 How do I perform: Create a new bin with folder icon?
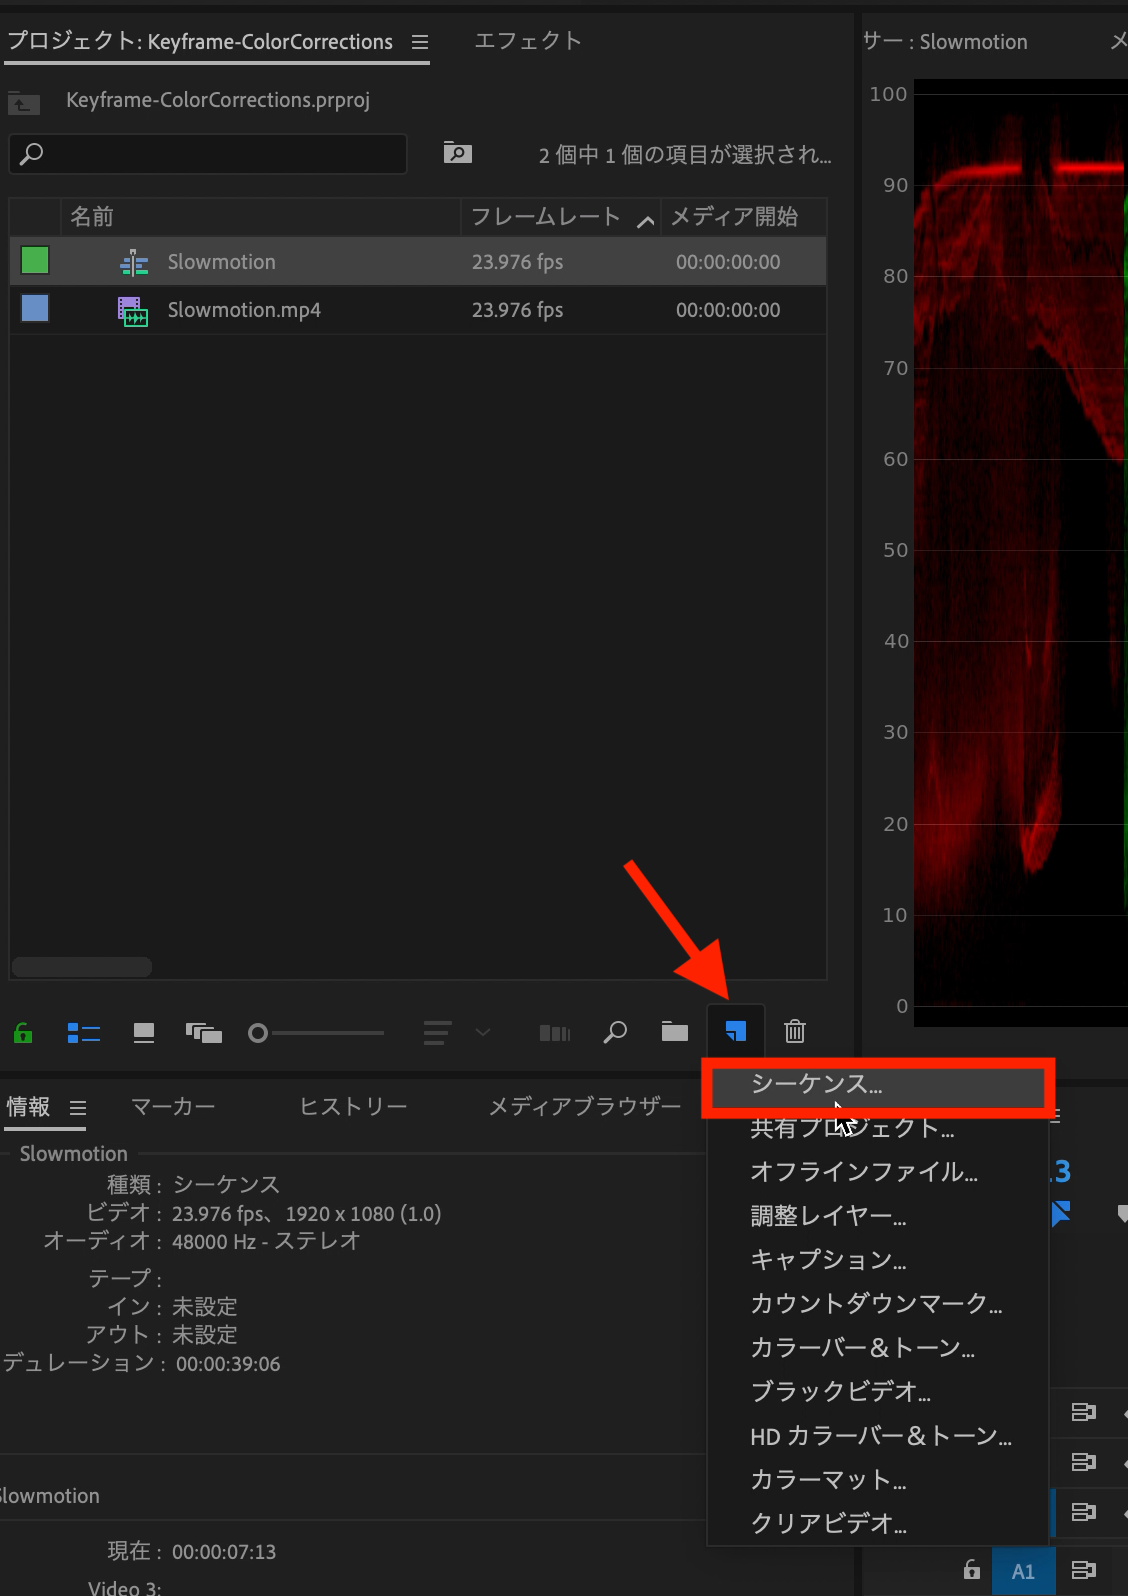pyautogui.click(x=675, y=1031)
